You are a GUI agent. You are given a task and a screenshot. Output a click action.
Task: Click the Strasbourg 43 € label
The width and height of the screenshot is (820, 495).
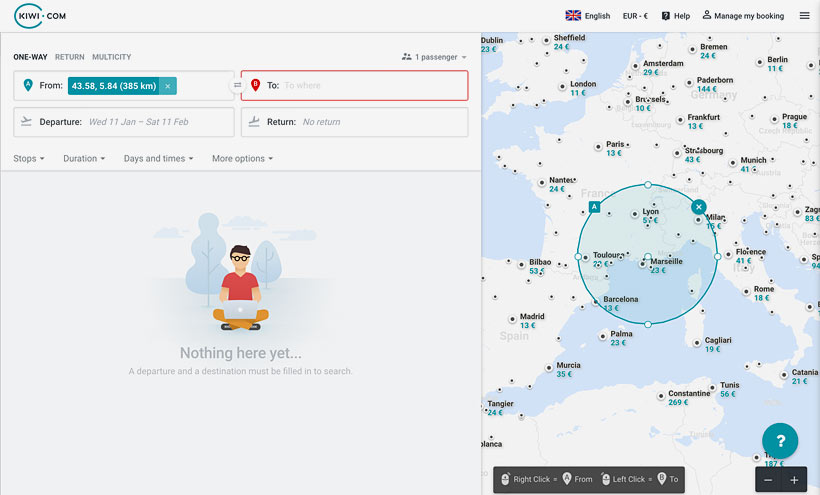[704, 155]
